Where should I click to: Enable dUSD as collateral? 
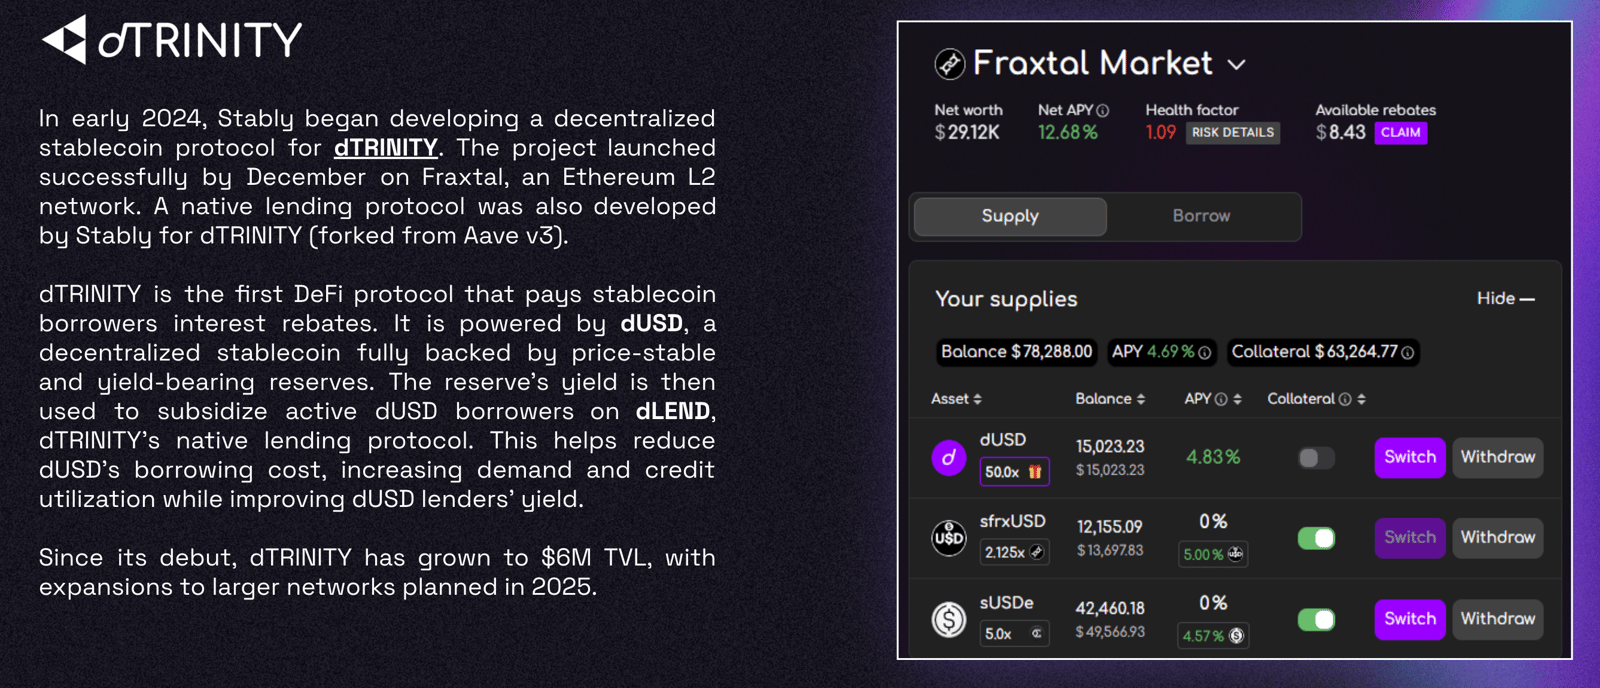[1316, 458]
